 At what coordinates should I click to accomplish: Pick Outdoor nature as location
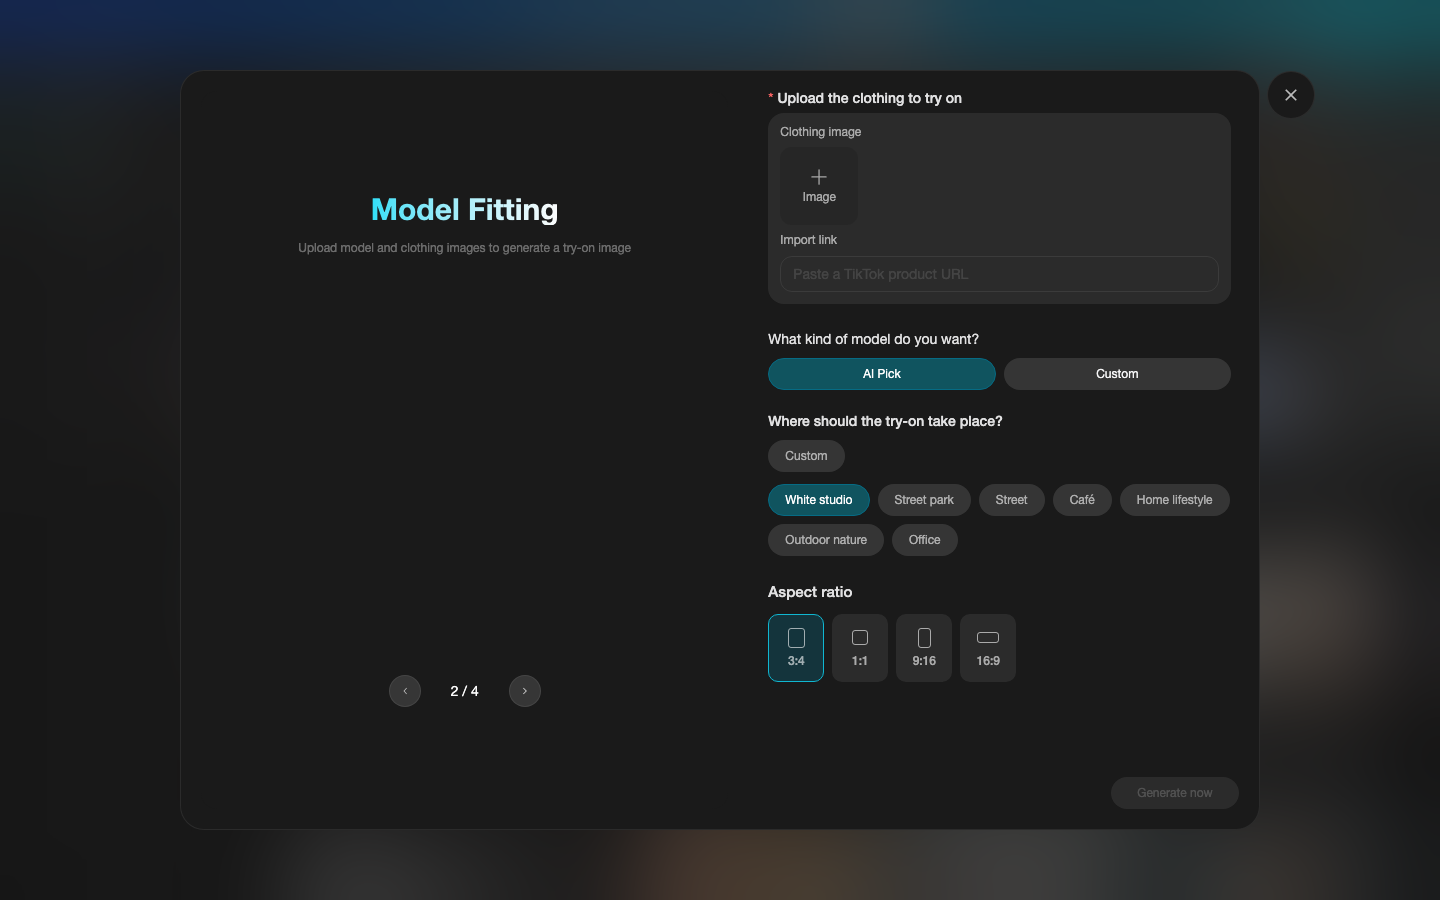[826, 540]
